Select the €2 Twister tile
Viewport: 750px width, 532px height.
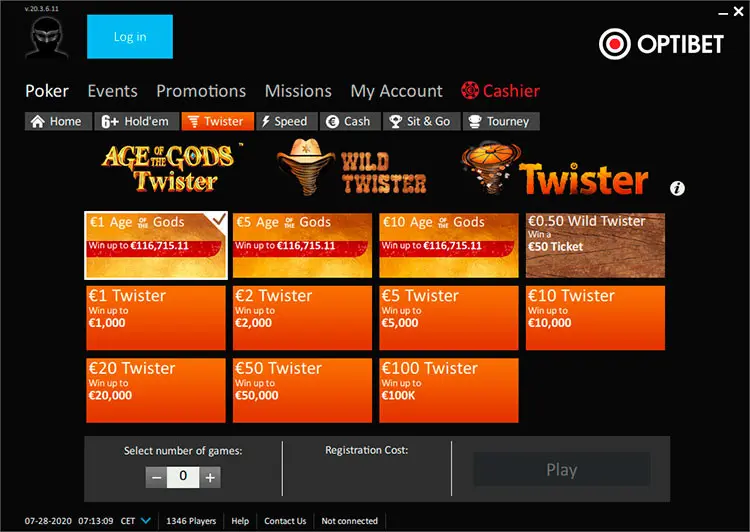coord(302,318)
